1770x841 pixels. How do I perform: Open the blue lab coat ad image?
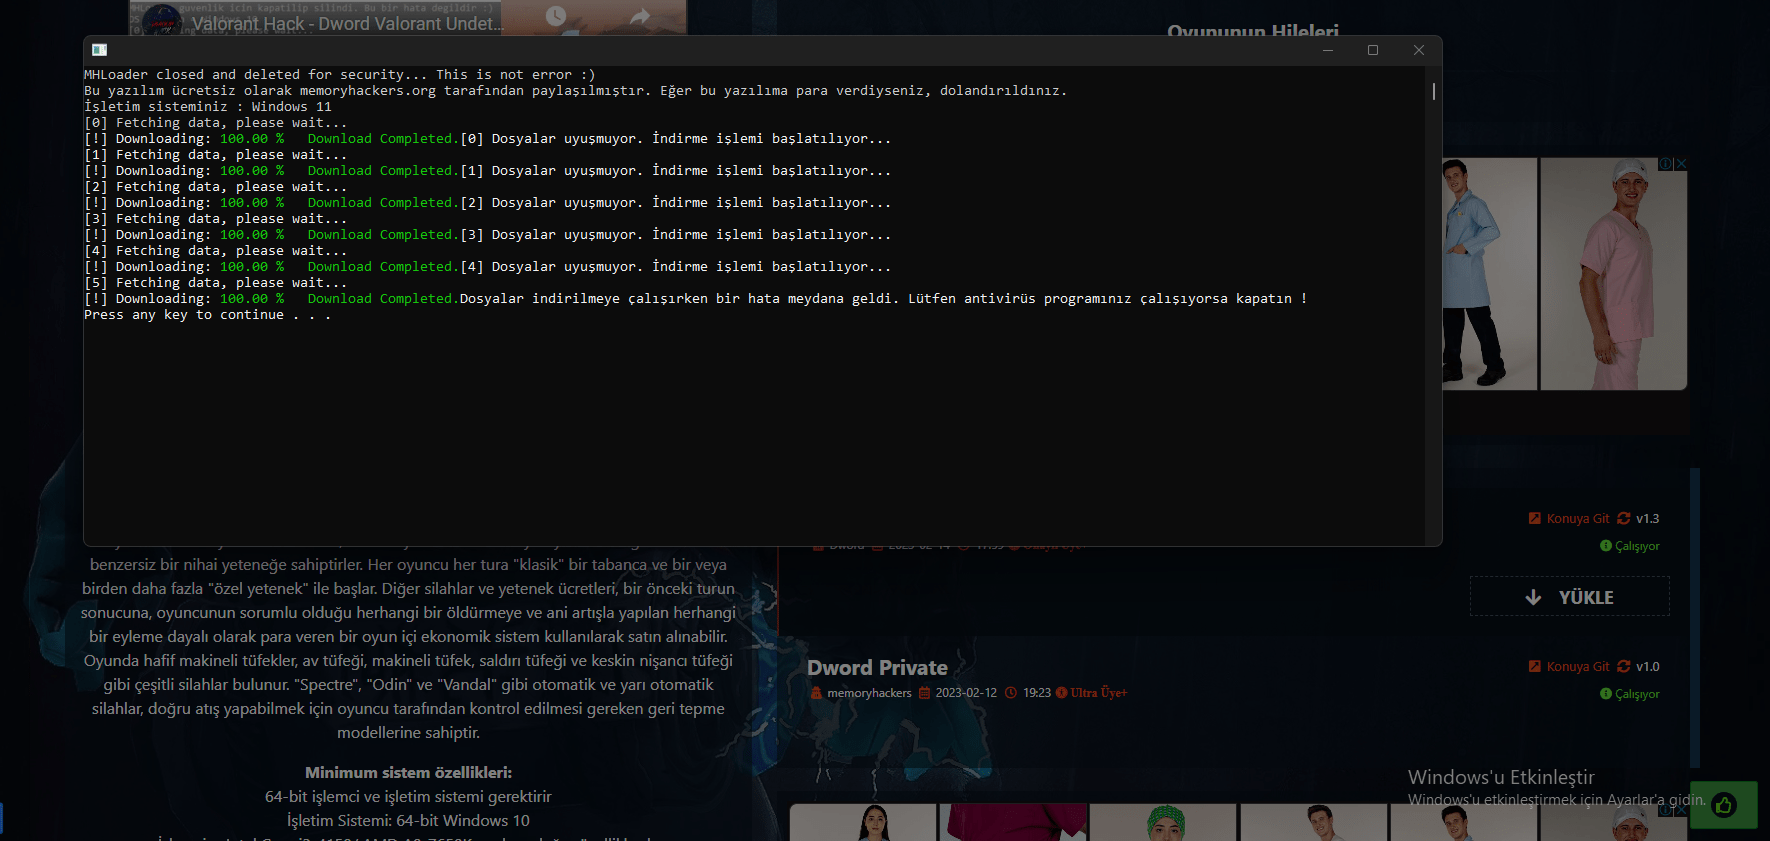[x=1489, y=273]
